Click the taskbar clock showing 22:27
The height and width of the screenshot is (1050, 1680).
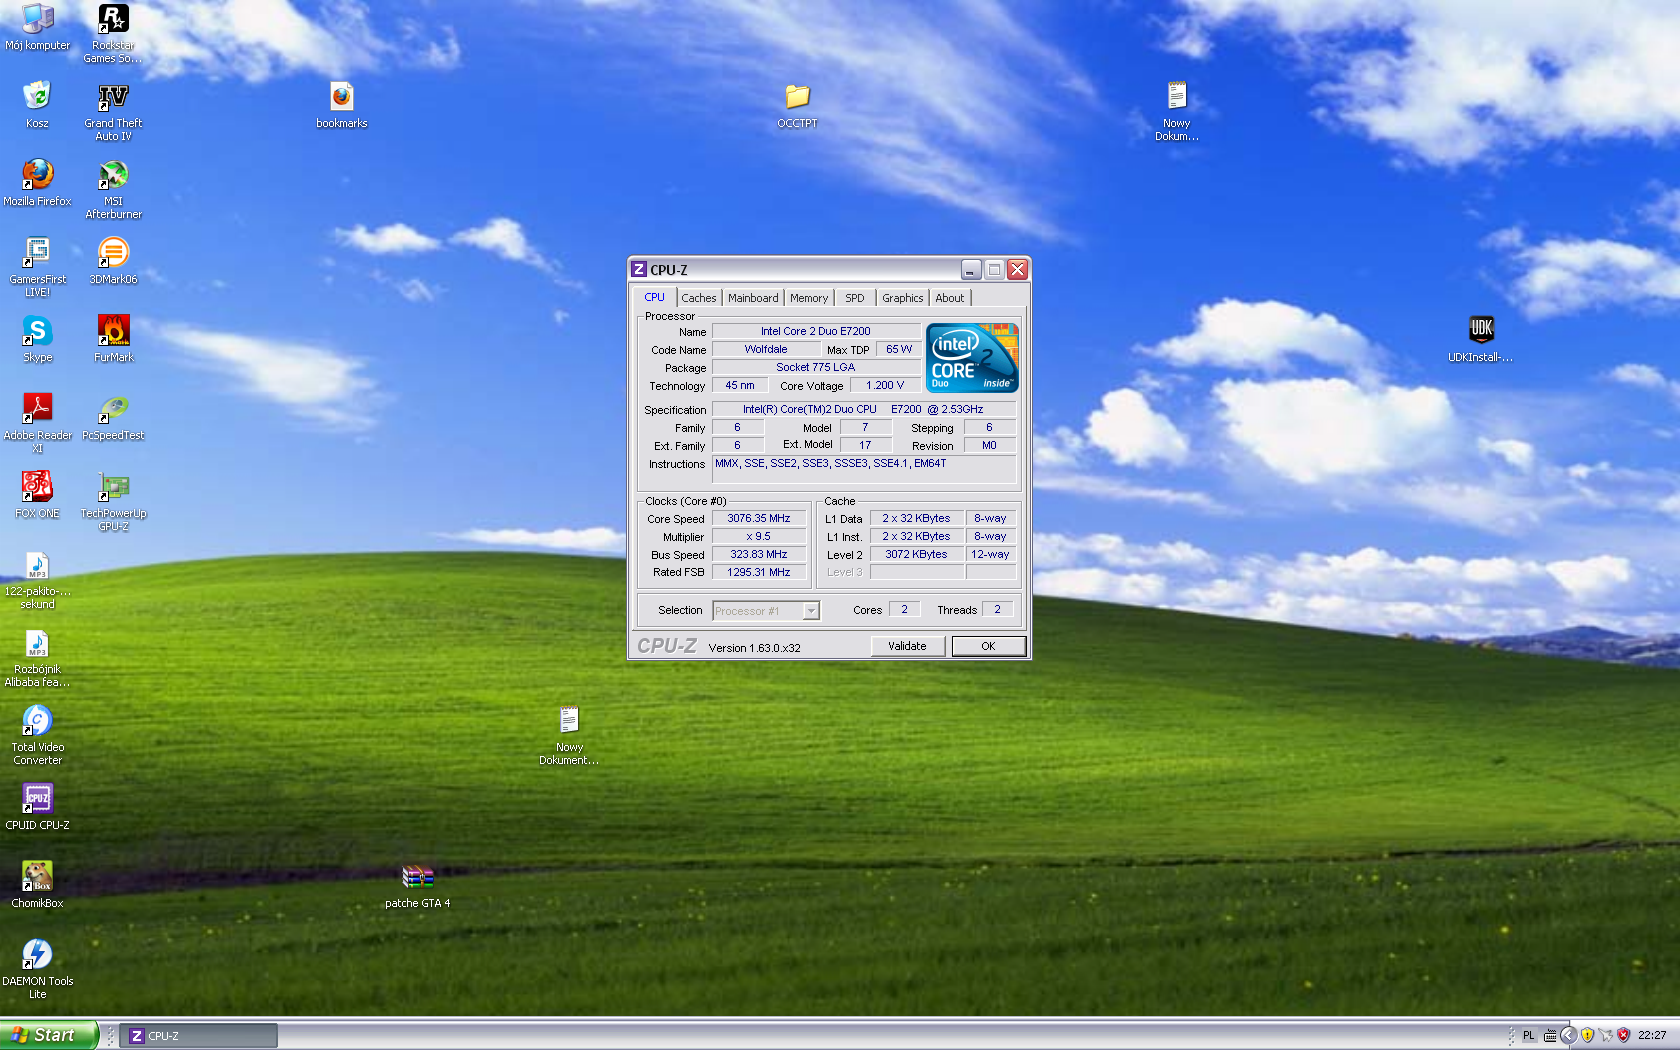pos(1652,1036)
